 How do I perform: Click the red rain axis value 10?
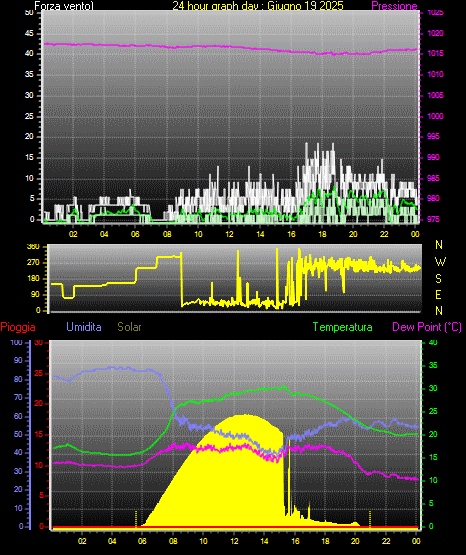39,465
